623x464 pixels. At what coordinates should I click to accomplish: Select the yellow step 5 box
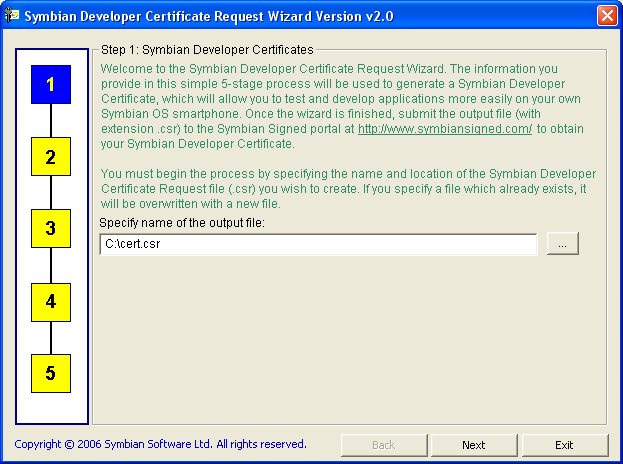[51, 373]
